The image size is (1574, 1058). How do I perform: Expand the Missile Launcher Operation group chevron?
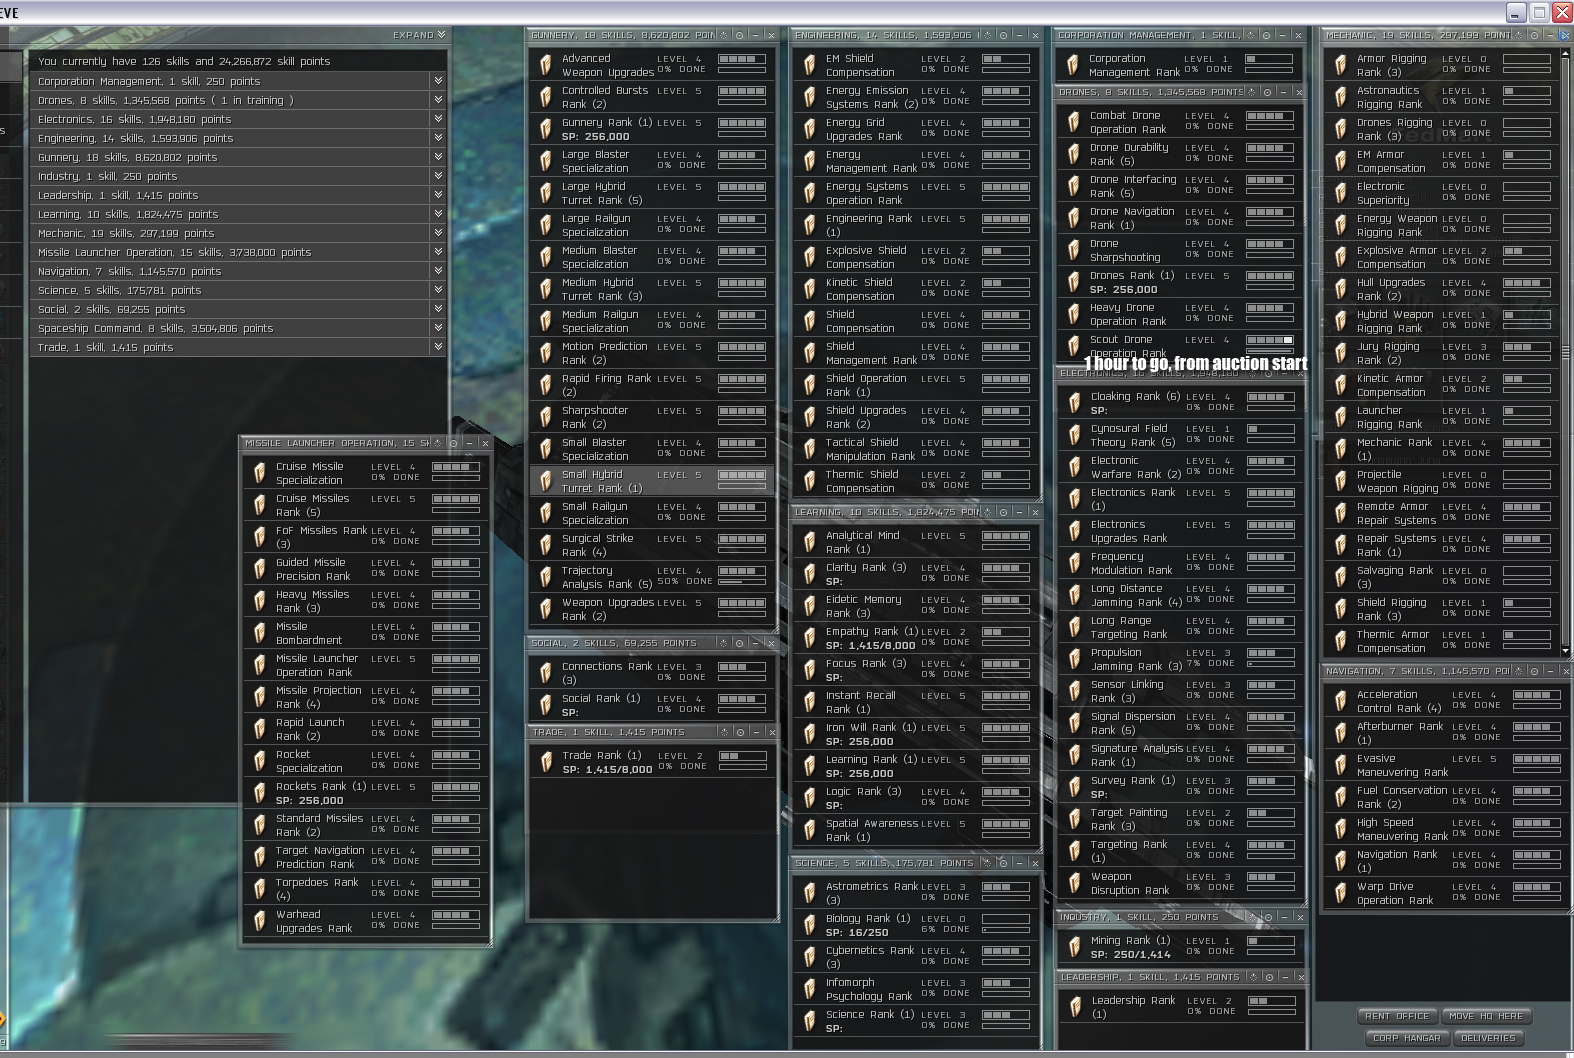438,252
